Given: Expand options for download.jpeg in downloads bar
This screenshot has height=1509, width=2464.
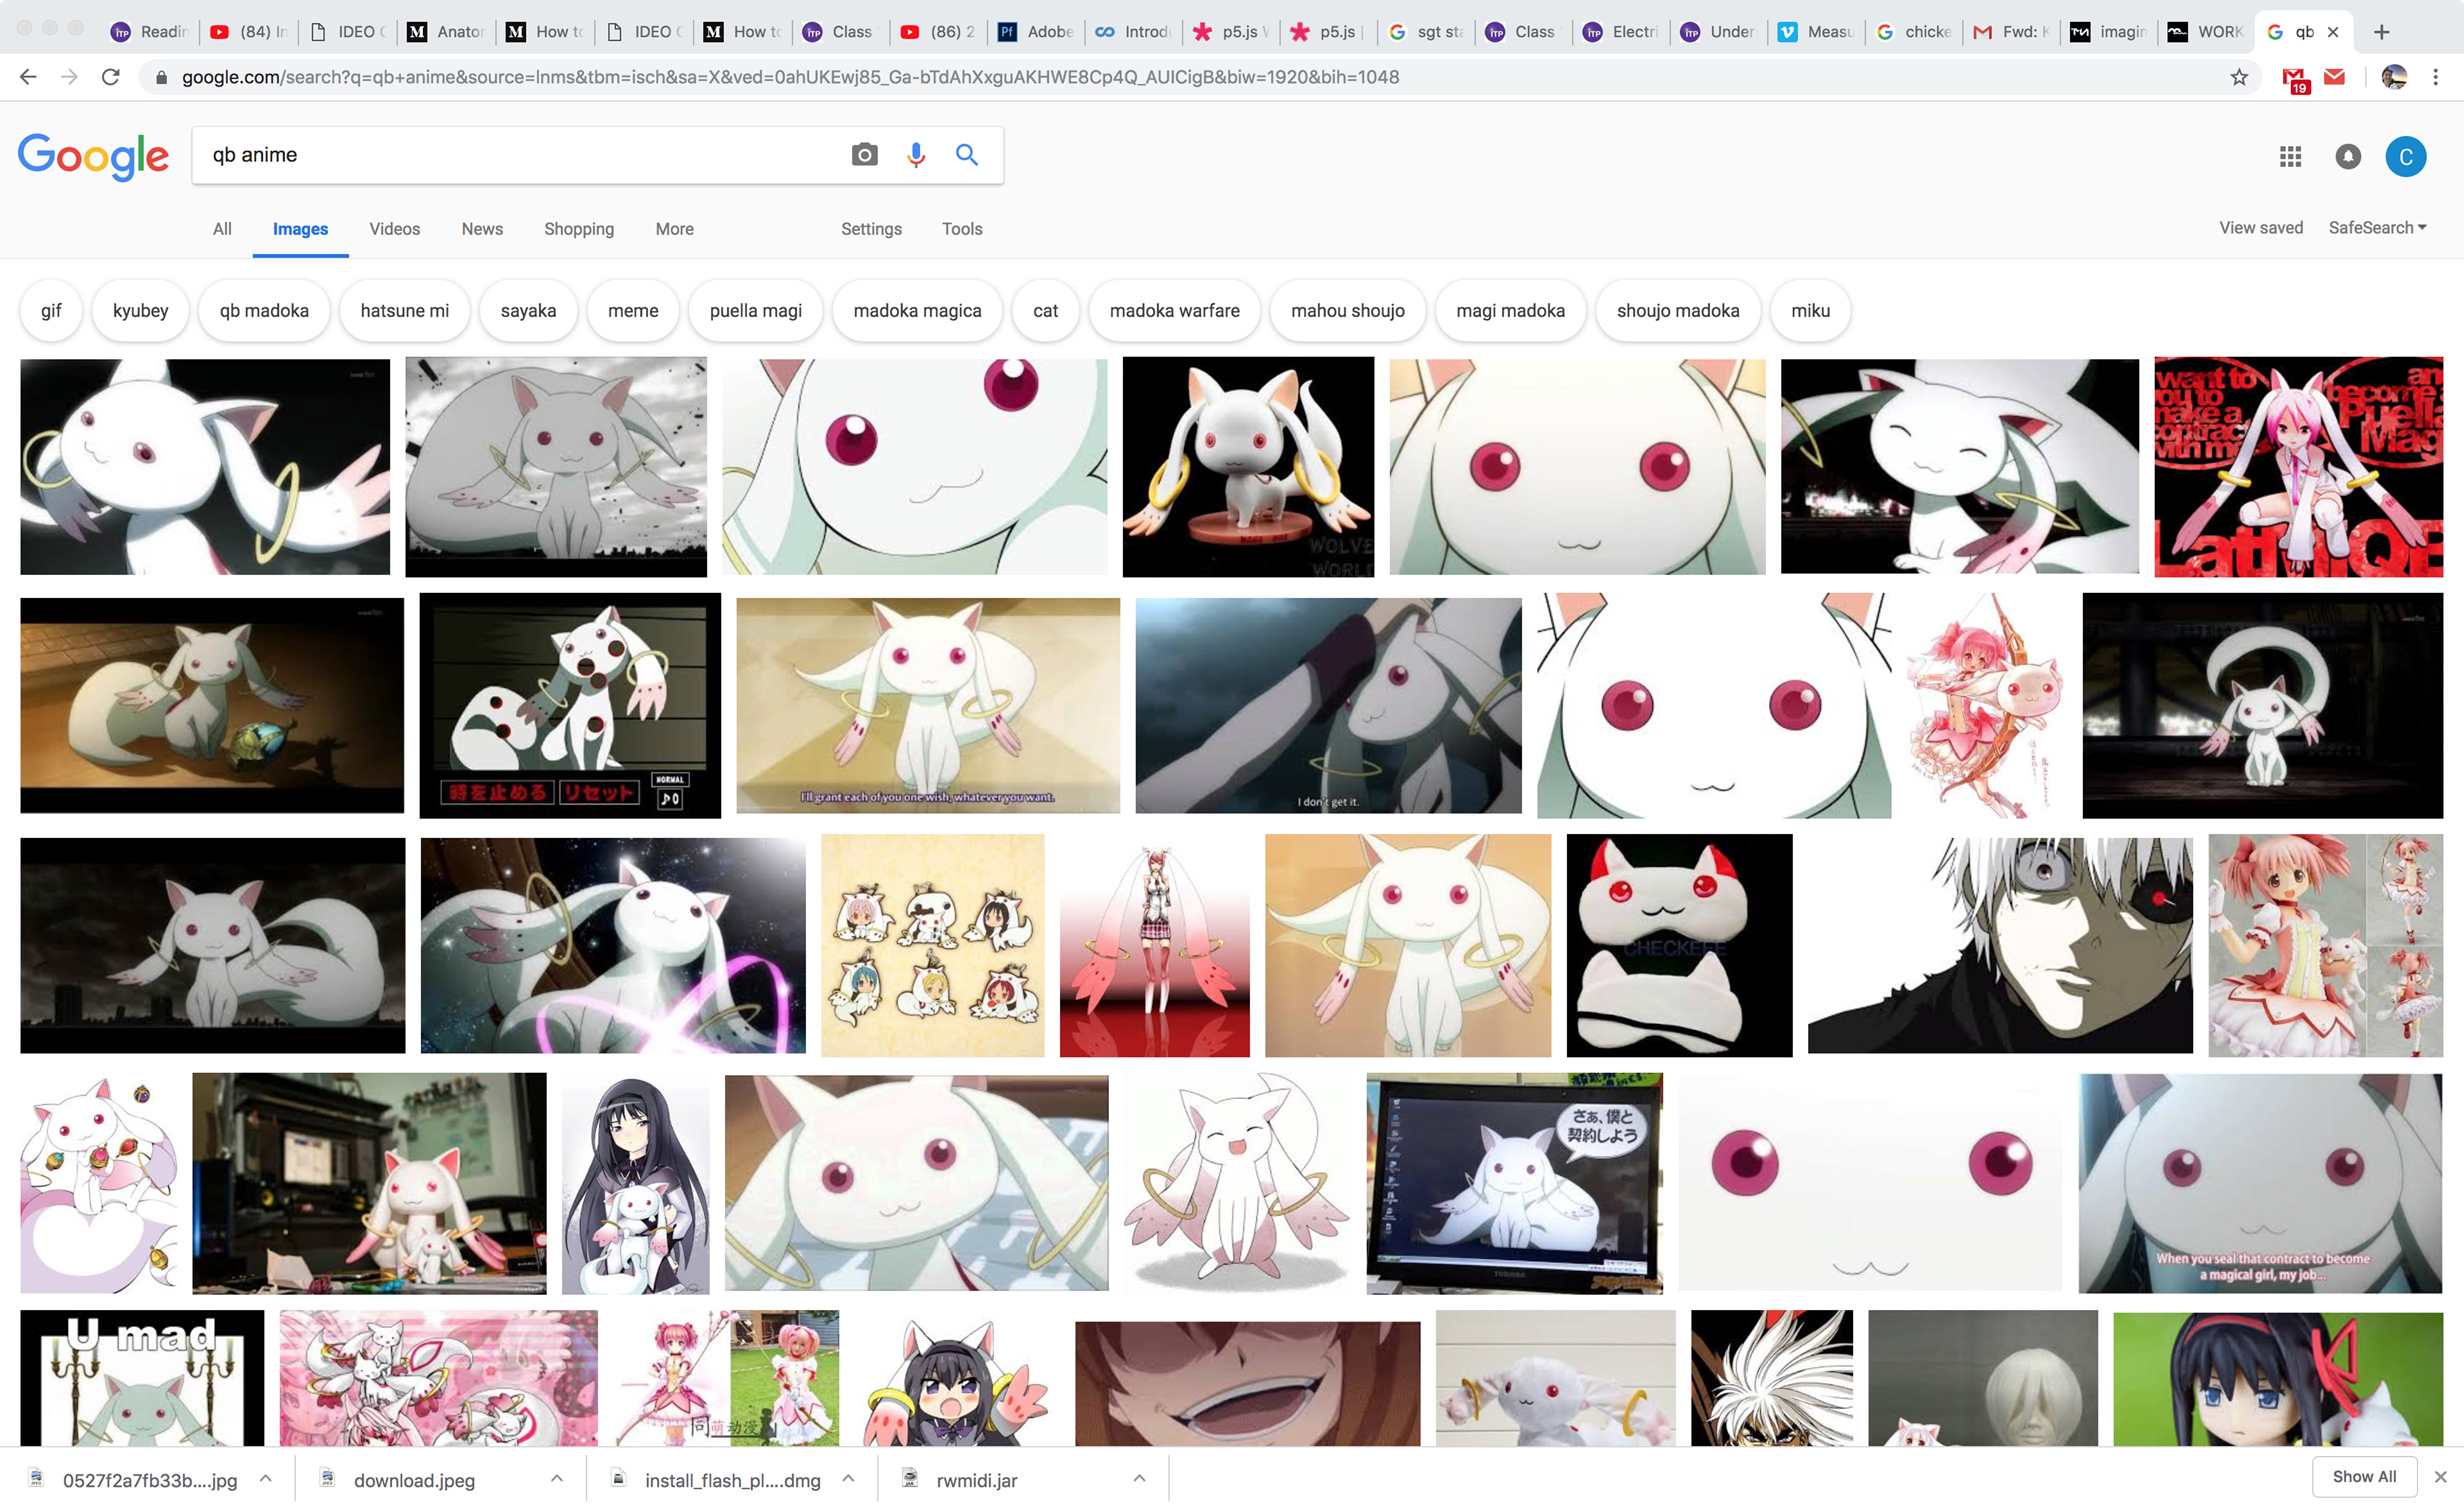Looking at the screenshot, I should (557, 1479).
